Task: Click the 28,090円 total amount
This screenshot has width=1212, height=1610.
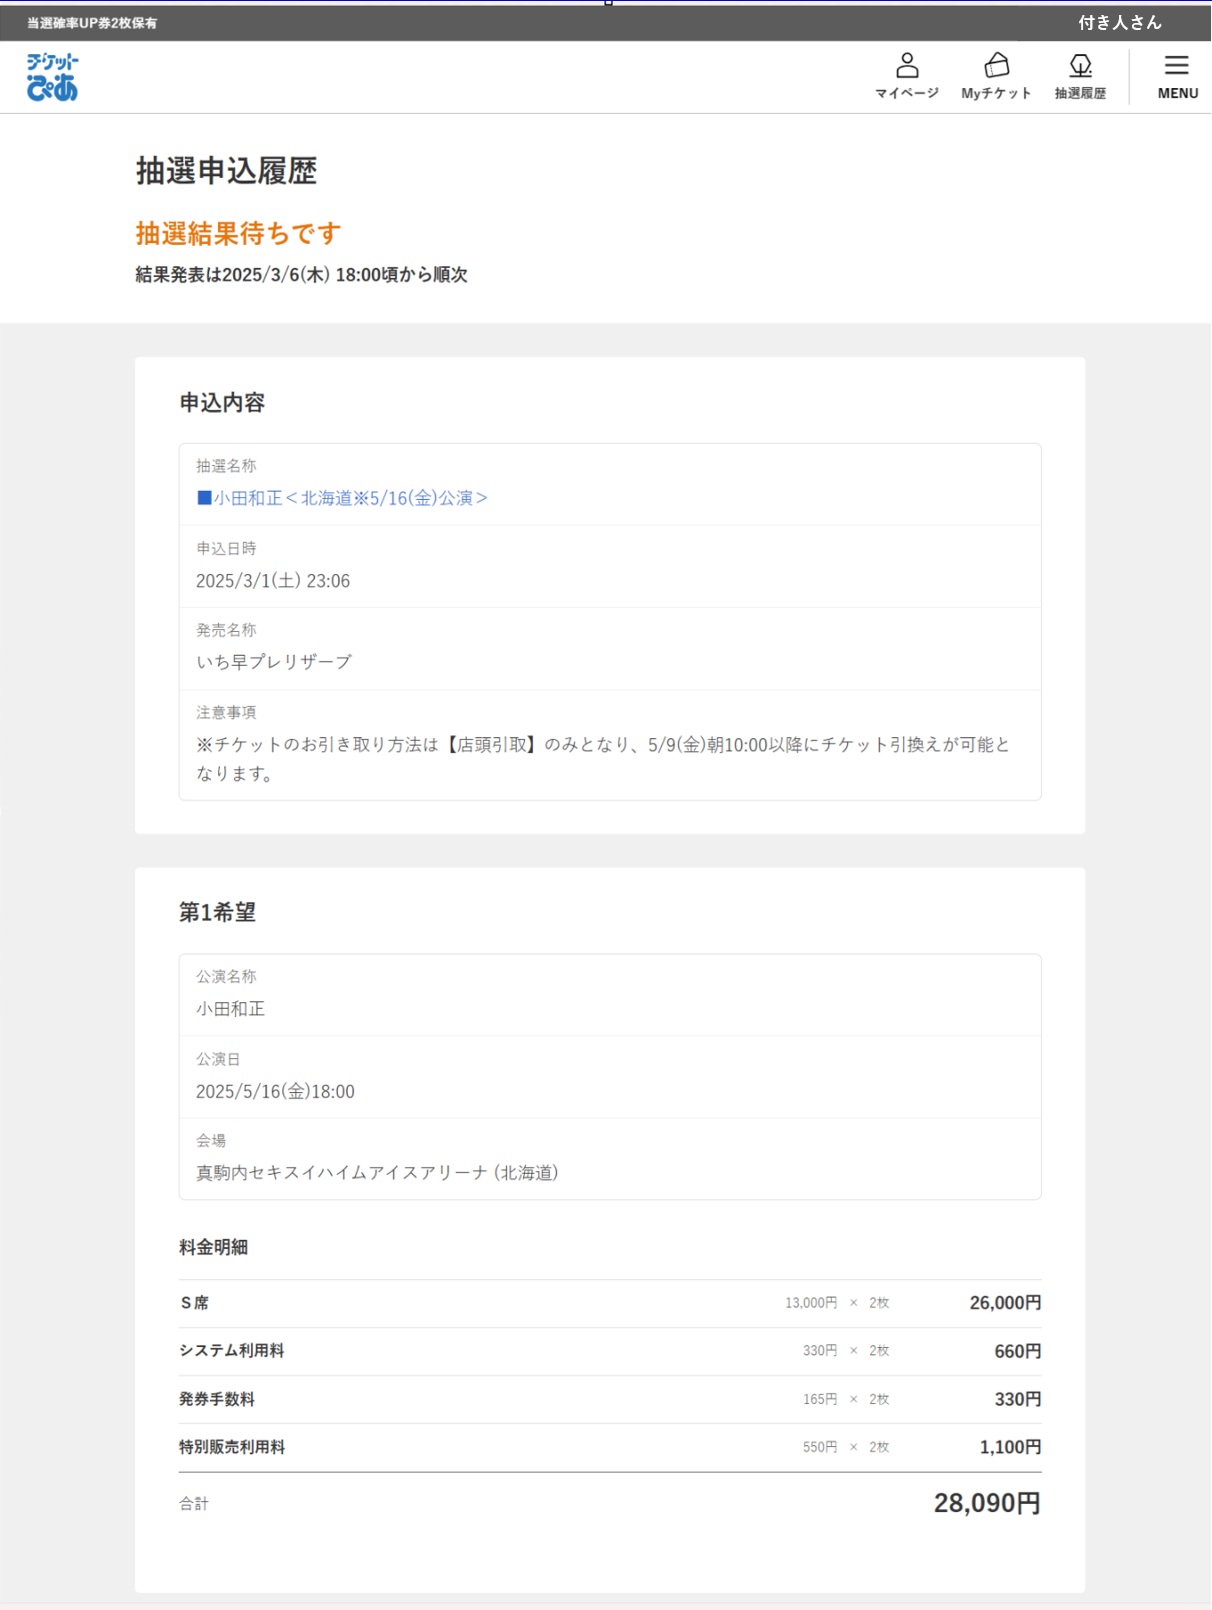Action: pyautogui.click(x=987, y=1503)
